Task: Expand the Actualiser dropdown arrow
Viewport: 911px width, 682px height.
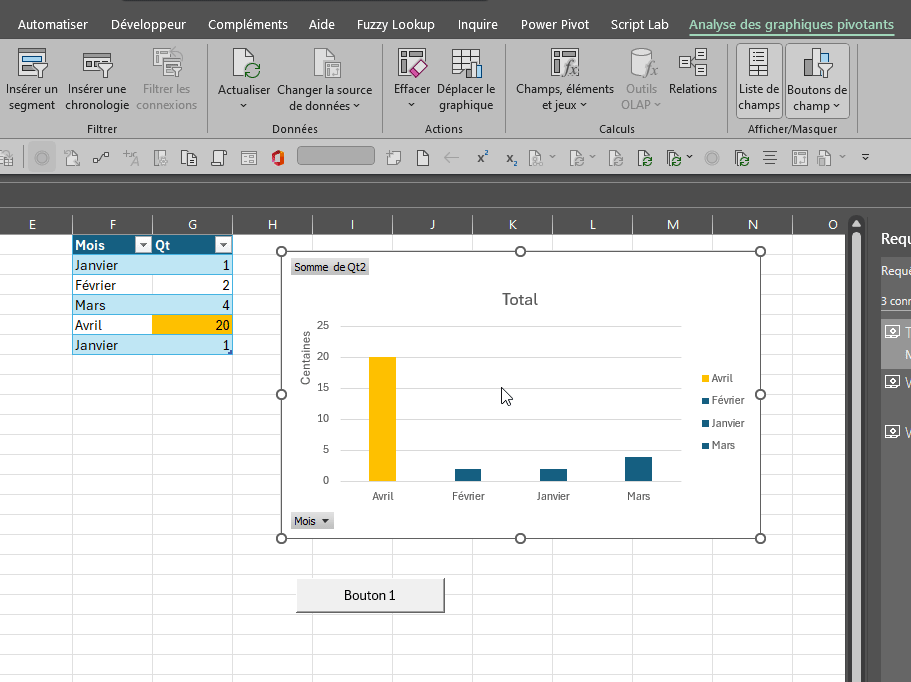Action: (243, 106)
